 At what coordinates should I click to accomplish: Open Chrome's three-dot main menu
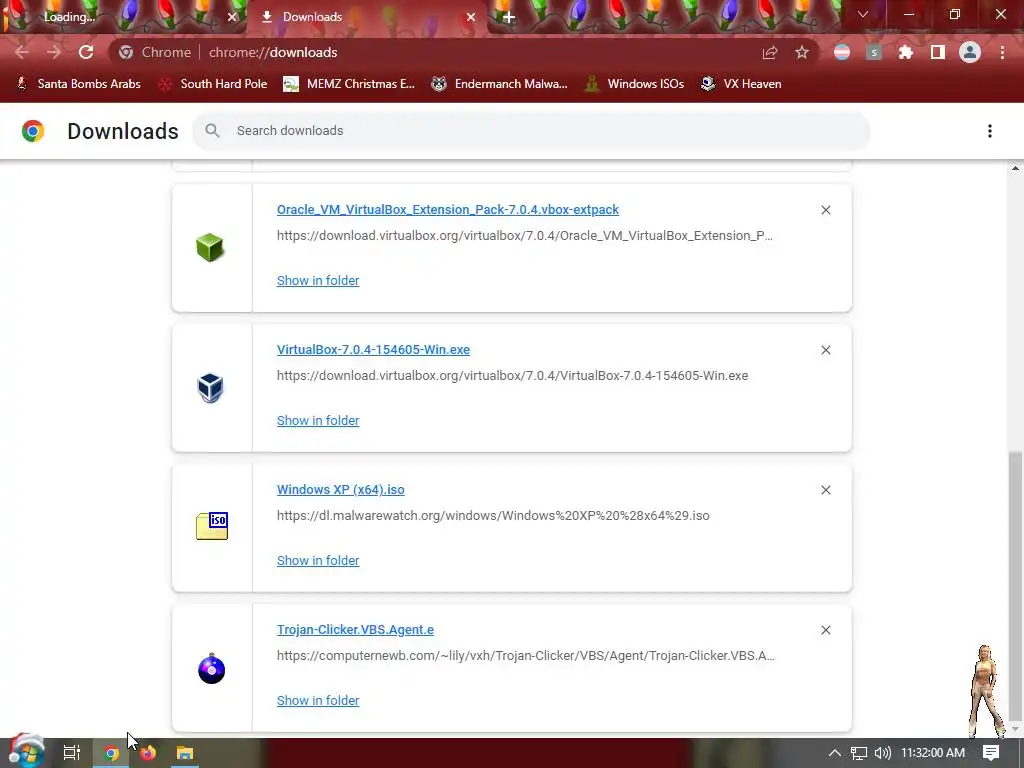tap(1002, 52)
